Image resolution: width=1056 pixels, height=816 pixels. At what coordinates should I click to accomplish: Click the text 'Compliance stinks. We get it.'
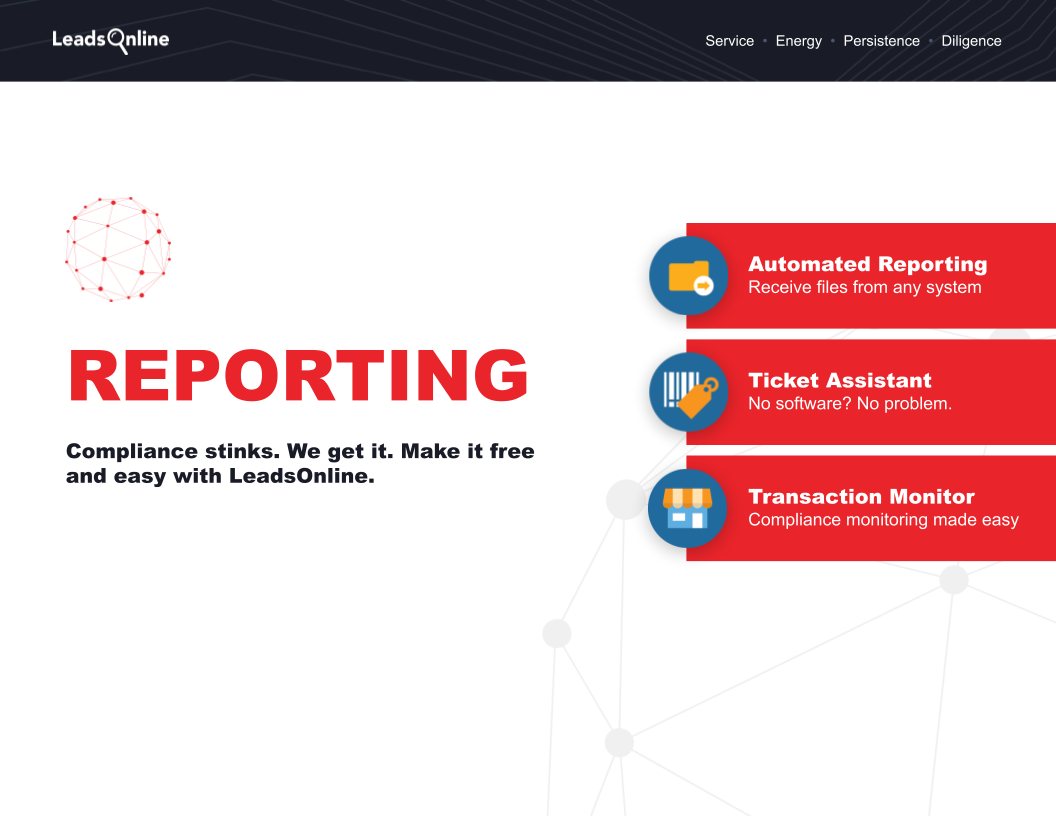click(230, 451)
